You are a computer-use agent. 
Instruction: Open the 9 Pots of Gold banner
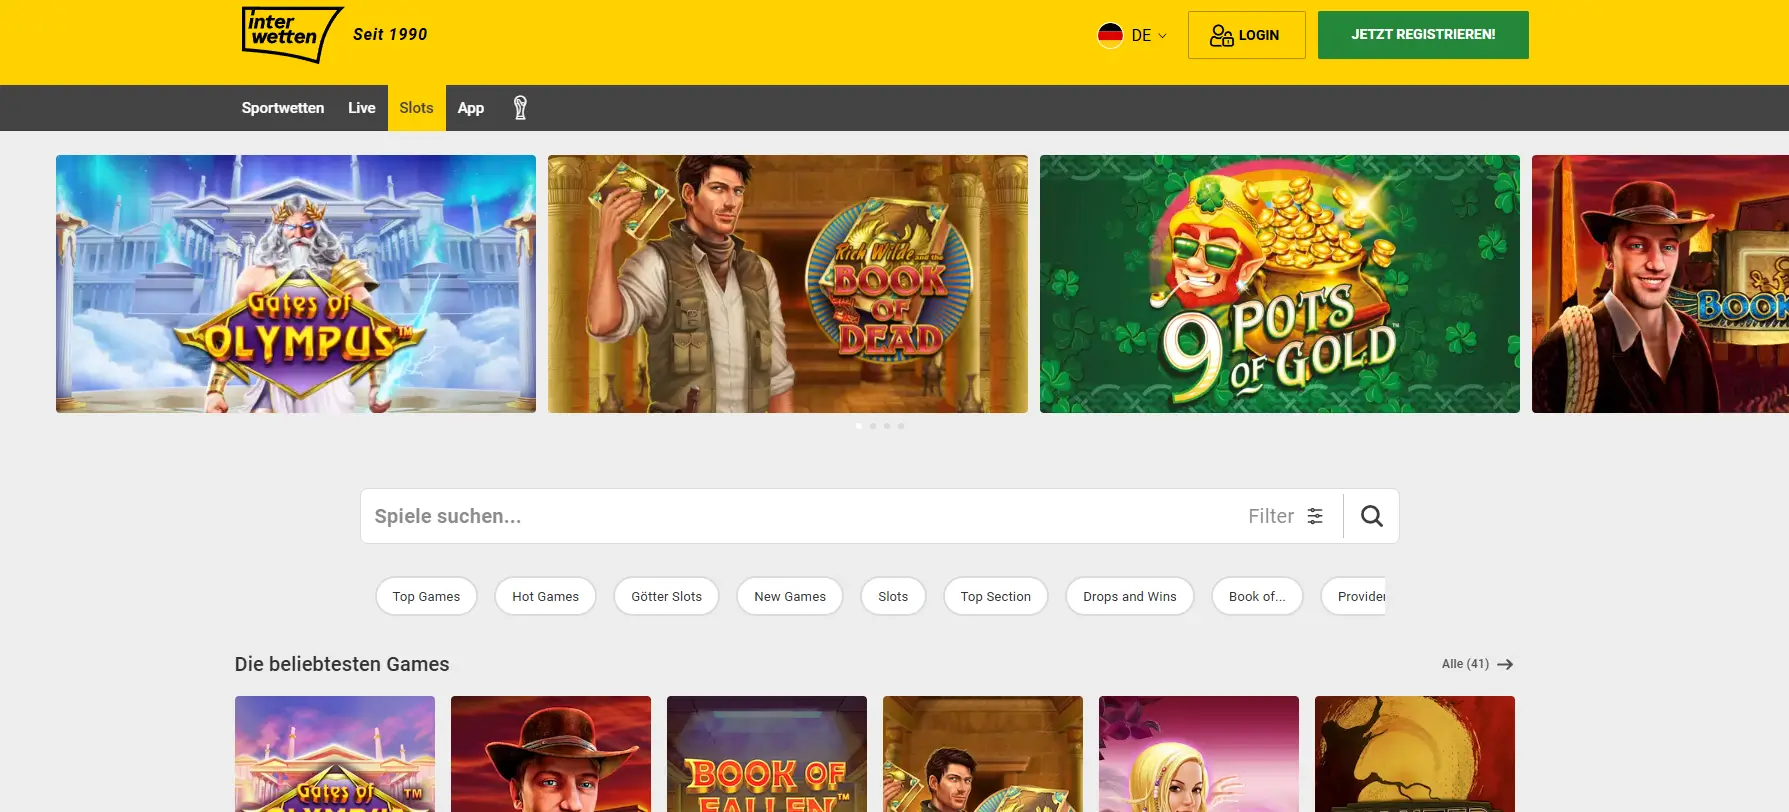(x=1280, y=284)
